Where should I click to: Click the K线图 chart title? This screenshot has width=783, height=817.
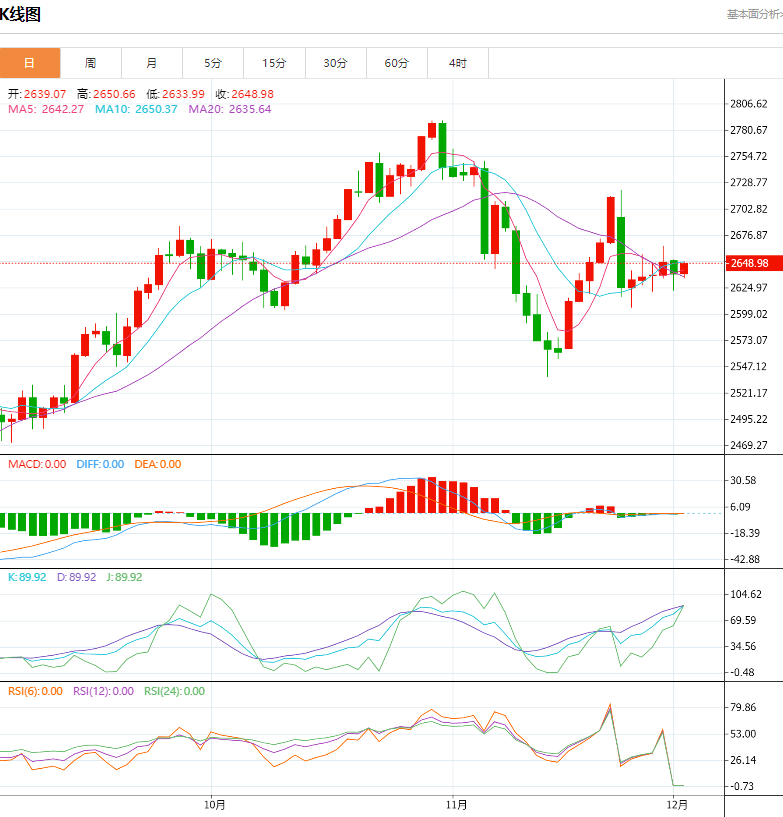click(x=20, y=15)
